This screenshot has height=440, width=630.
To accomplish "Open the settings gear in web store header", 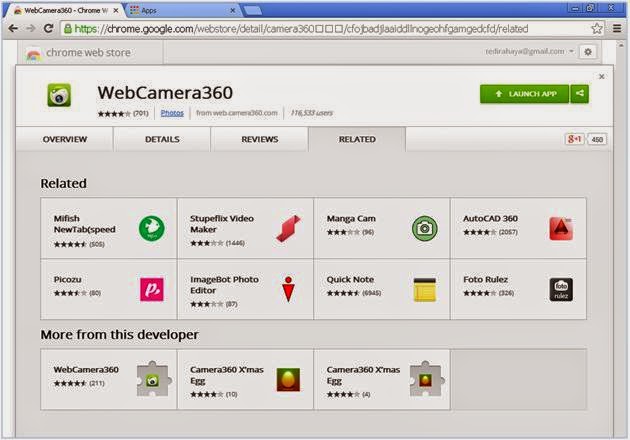I will (x=588, y=52).
